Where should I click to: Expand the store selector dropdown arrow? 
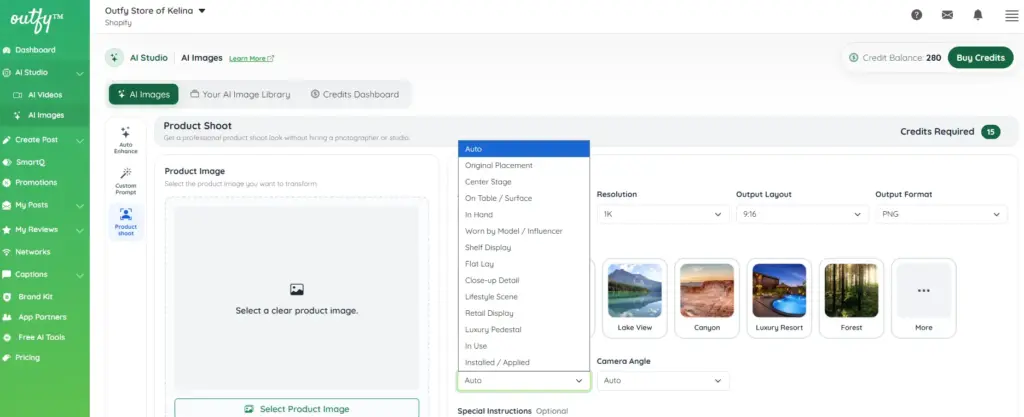[202, 11]
